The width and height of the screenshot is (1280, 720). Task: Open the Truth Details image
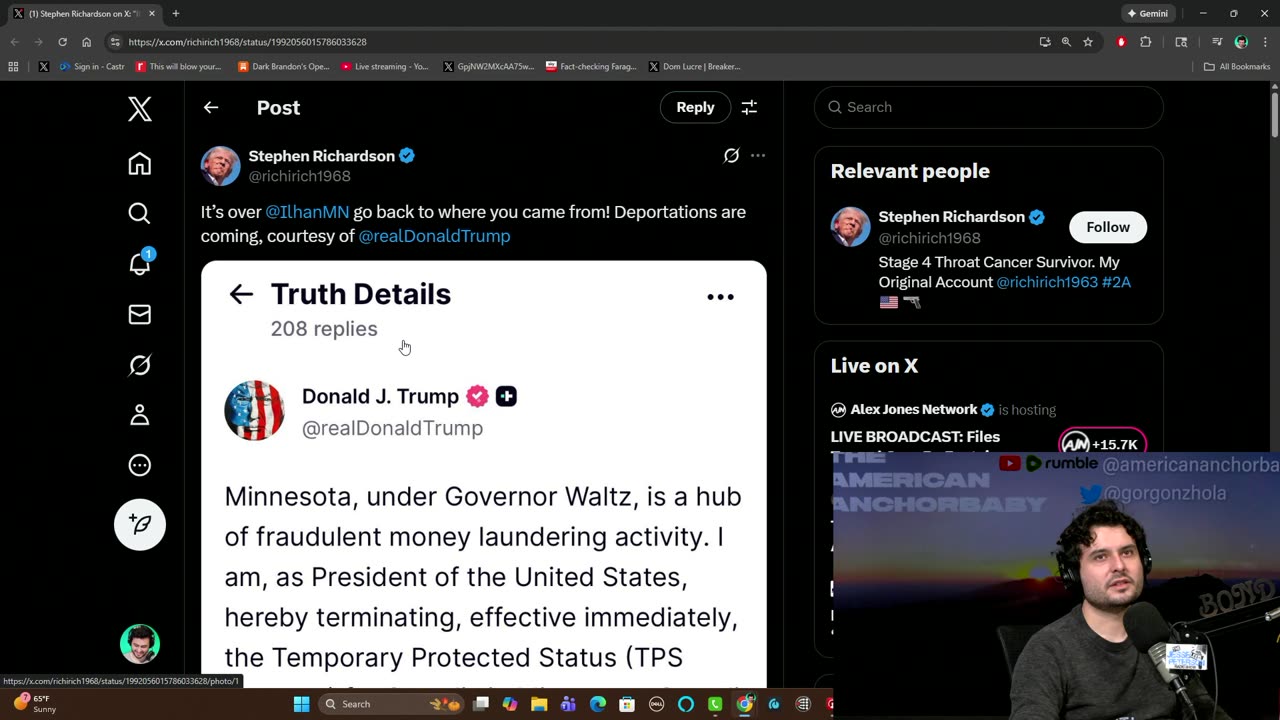point(484,474)
